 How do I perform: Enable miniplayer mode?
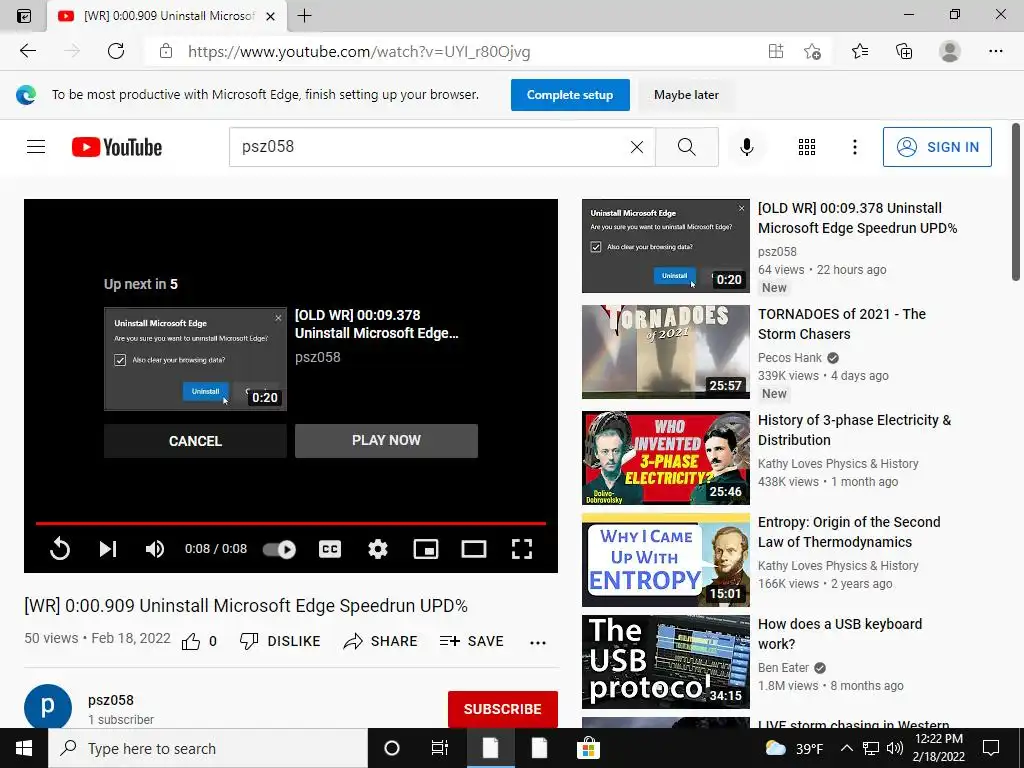coord(426,549)
